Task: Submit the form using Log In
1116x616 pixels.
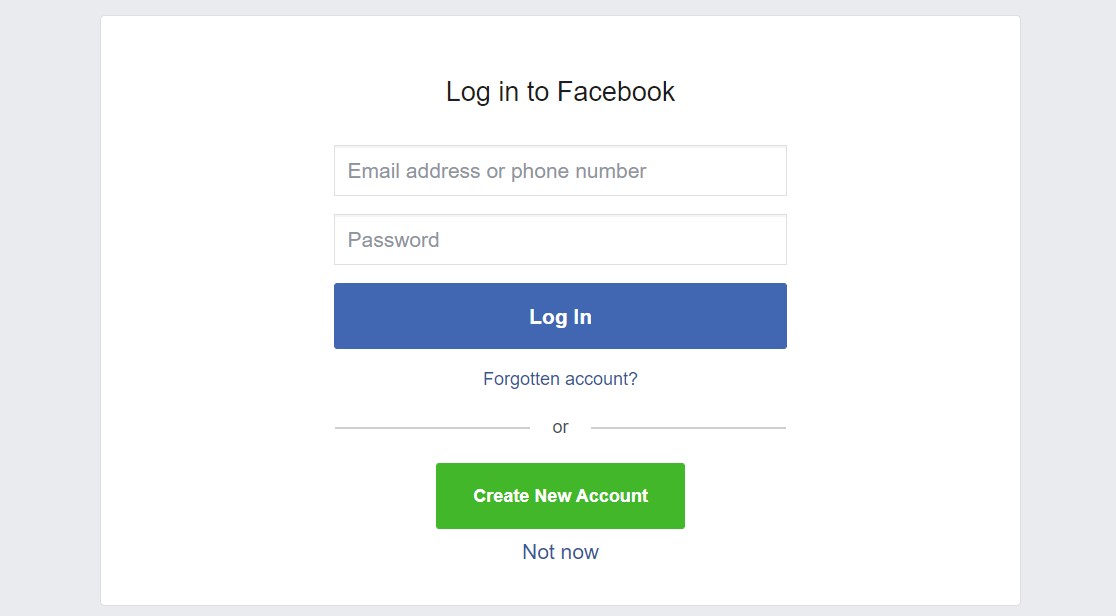Action: (x=560, y=316)
